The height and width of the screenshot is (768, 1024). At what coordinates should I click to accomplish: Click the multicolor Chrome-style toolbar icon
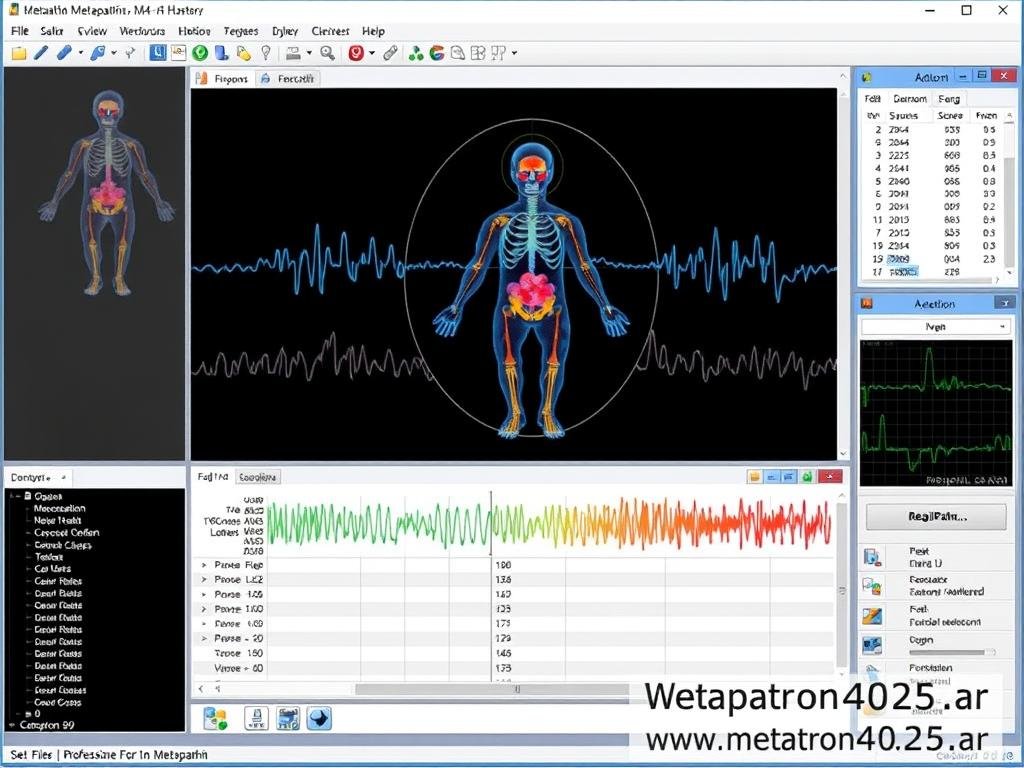(437, 53)
